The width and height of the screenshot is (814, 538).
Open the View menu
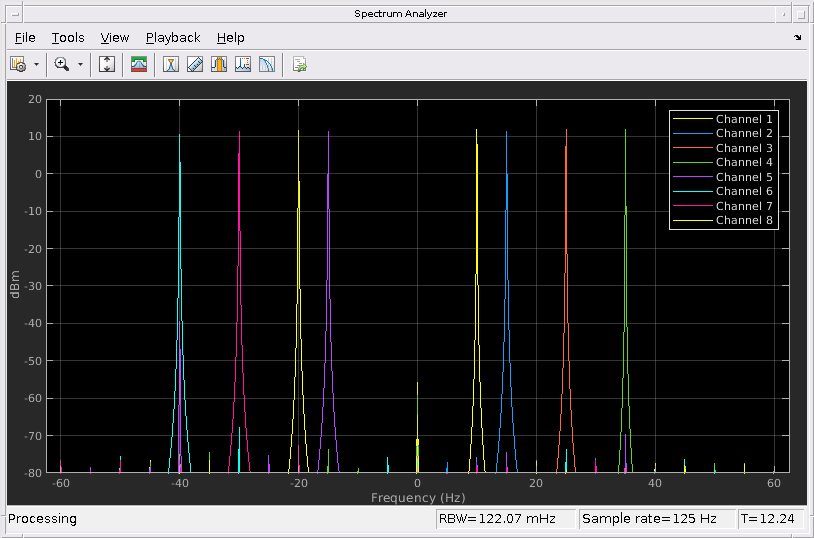(x=115, y=38)
